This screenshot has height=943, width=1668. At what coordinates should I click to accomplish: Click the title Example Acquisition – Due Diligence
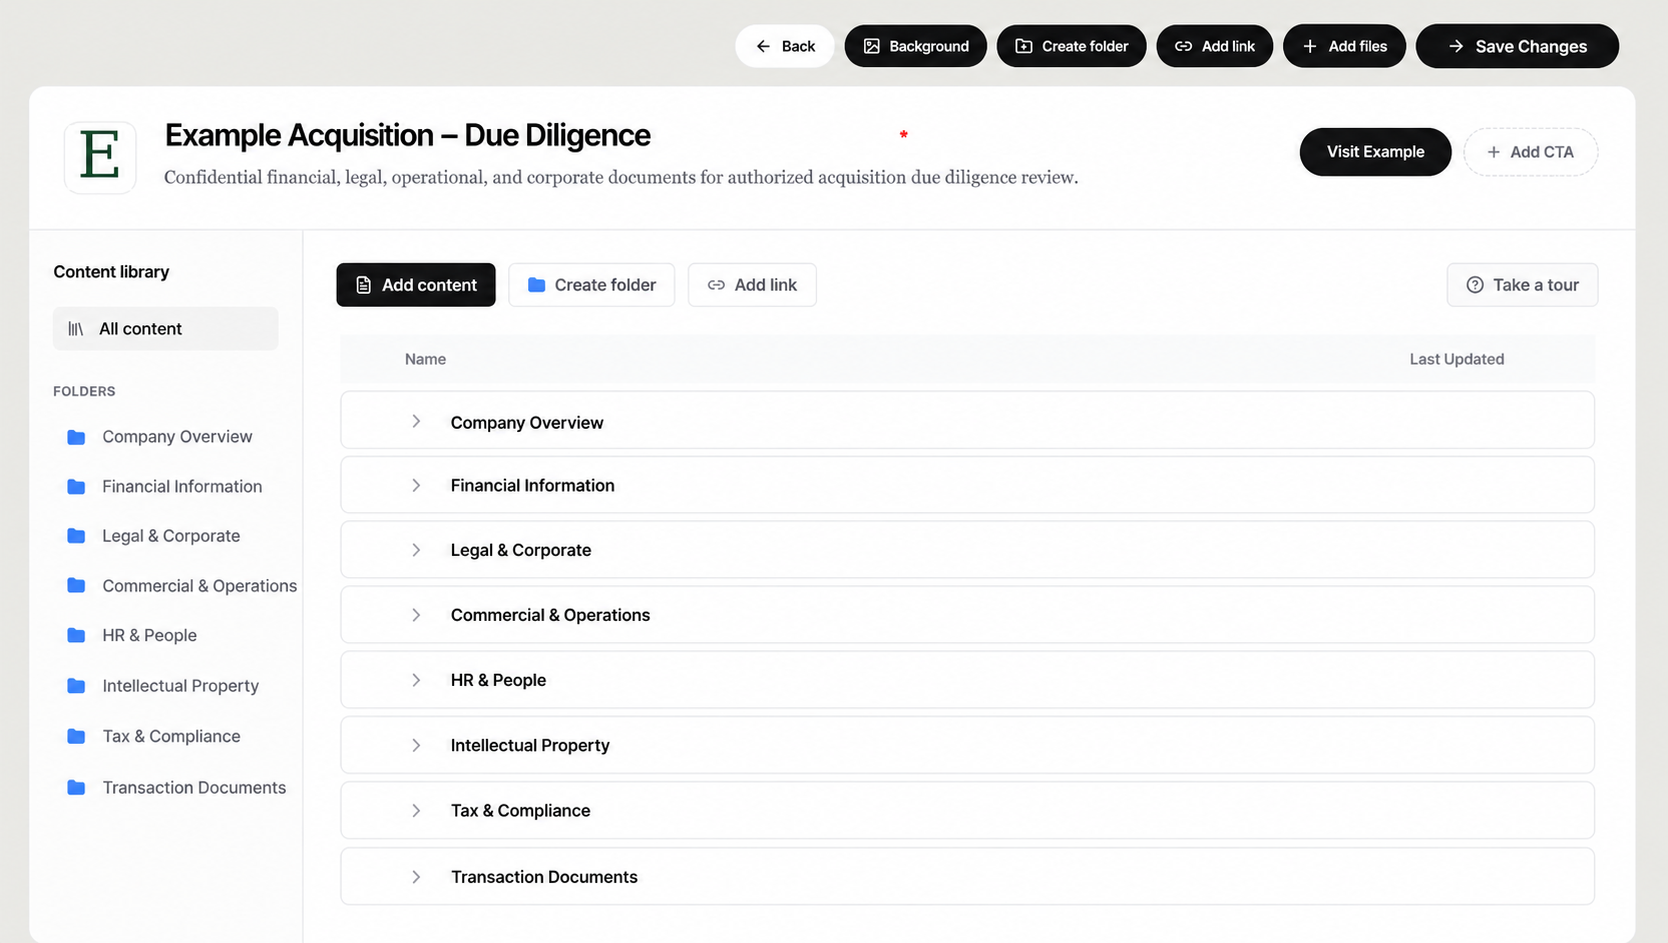click(x=407, y=135)
